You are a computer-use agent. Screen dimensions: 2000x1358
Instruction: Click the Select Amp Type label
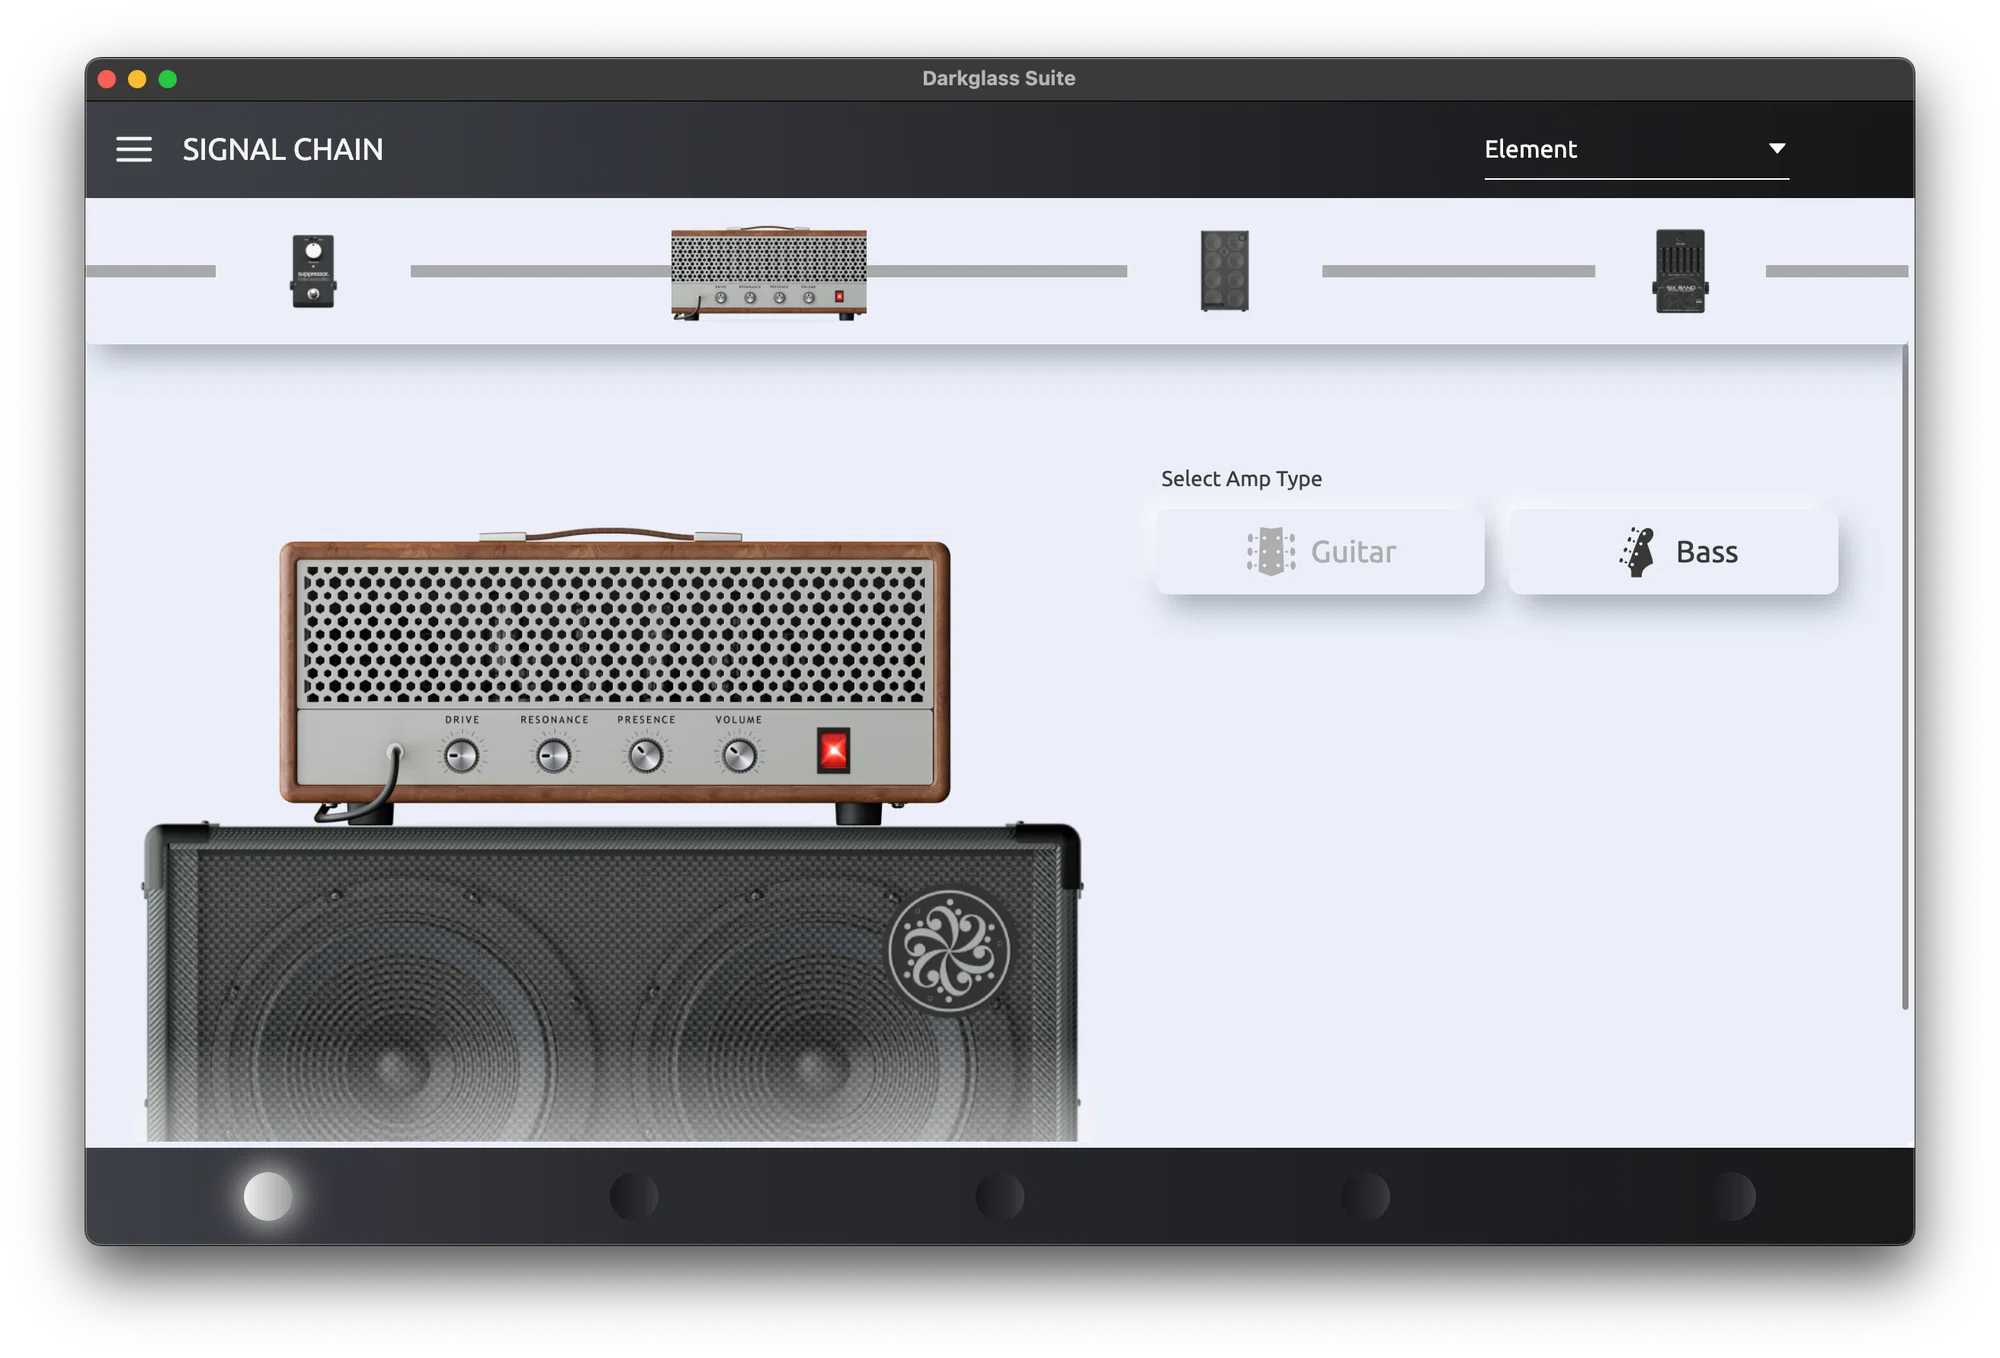pyautogui.click(x=1241, y=479)
